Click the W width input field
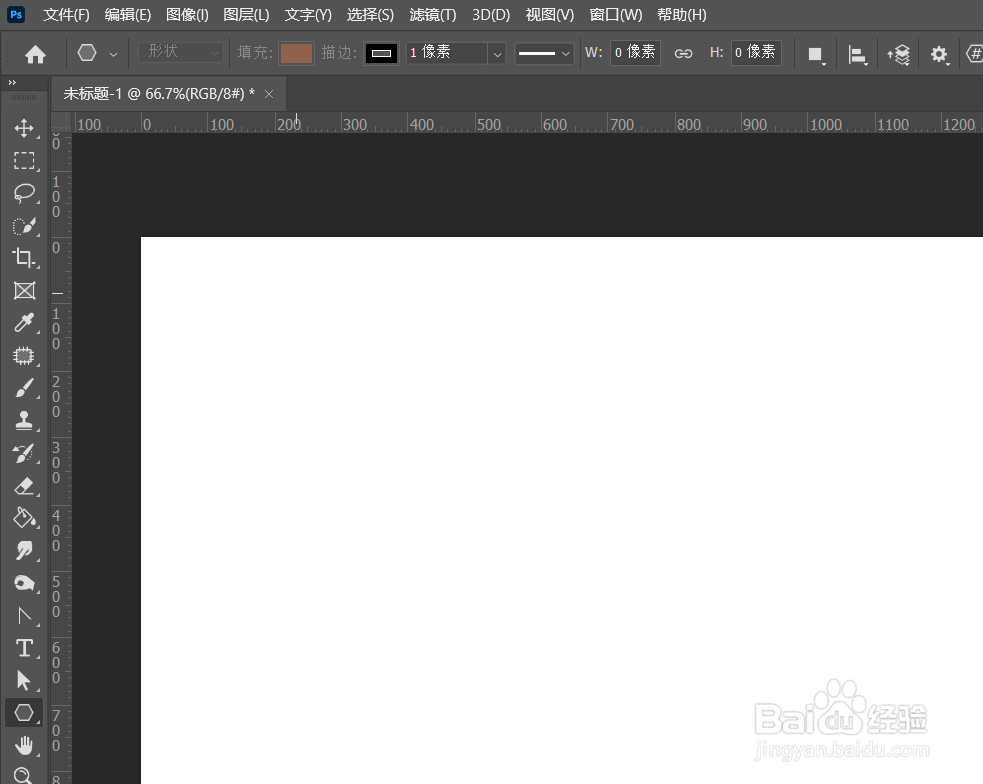 [635, 53]
